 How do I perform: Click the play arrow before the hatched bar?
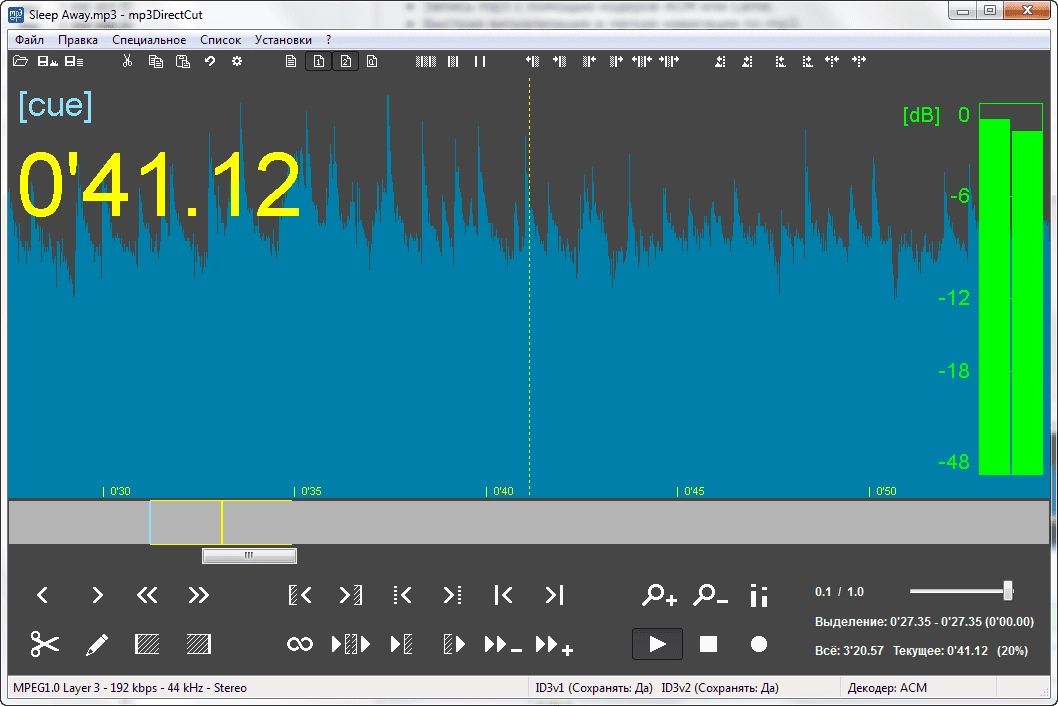[x=402, y=645]
